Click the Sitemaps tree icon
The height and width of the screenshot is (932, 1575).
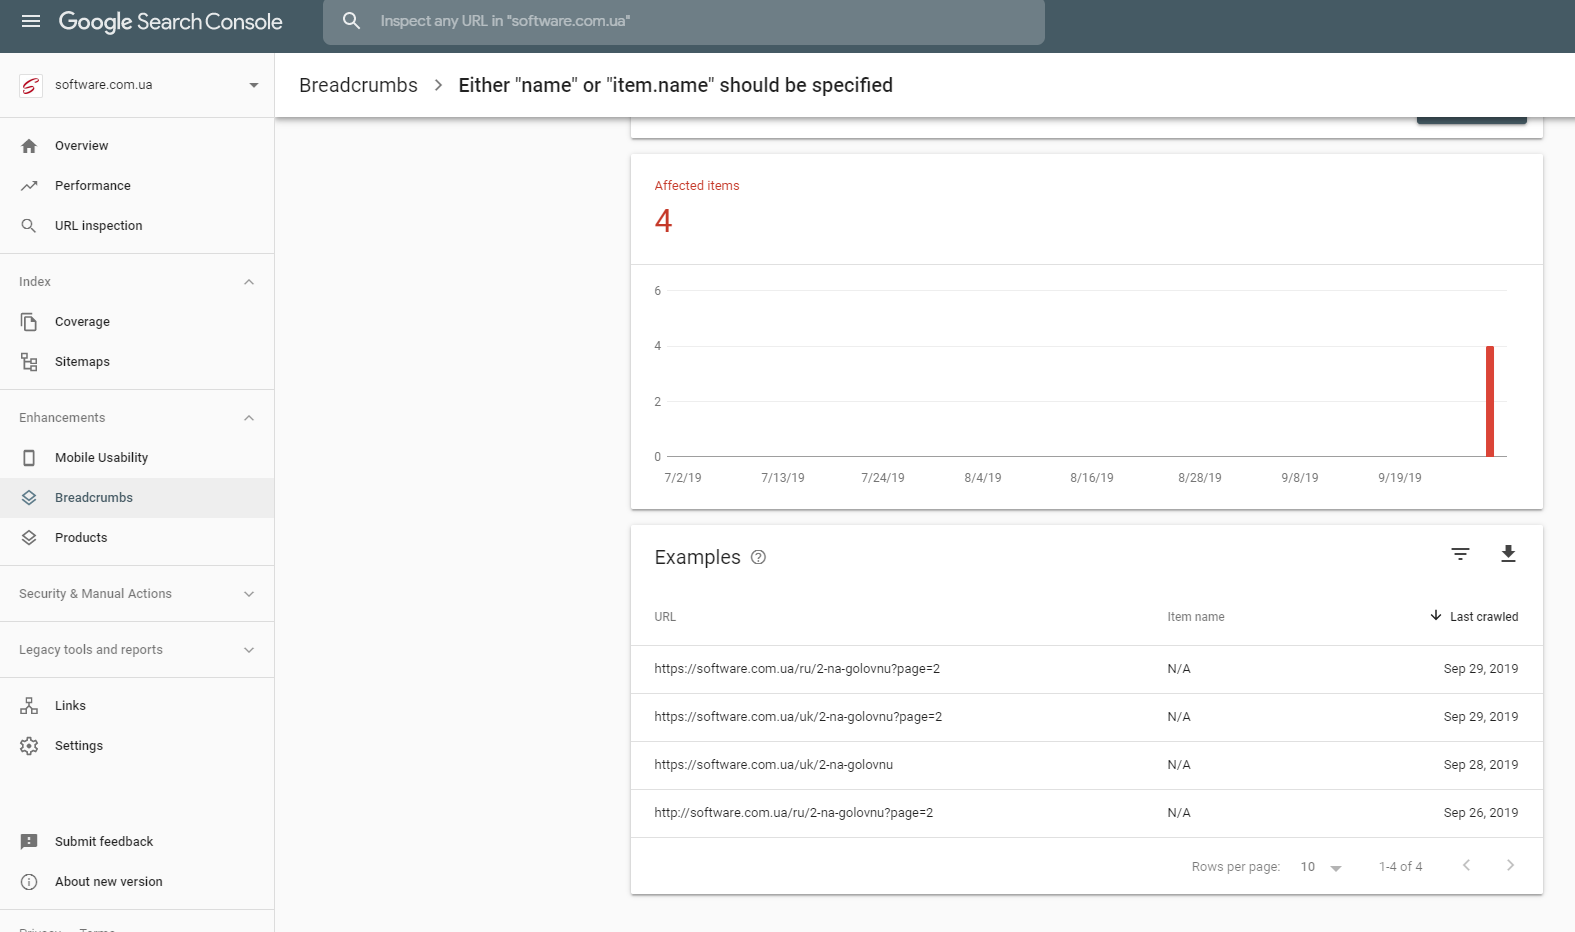click(29, 362)
